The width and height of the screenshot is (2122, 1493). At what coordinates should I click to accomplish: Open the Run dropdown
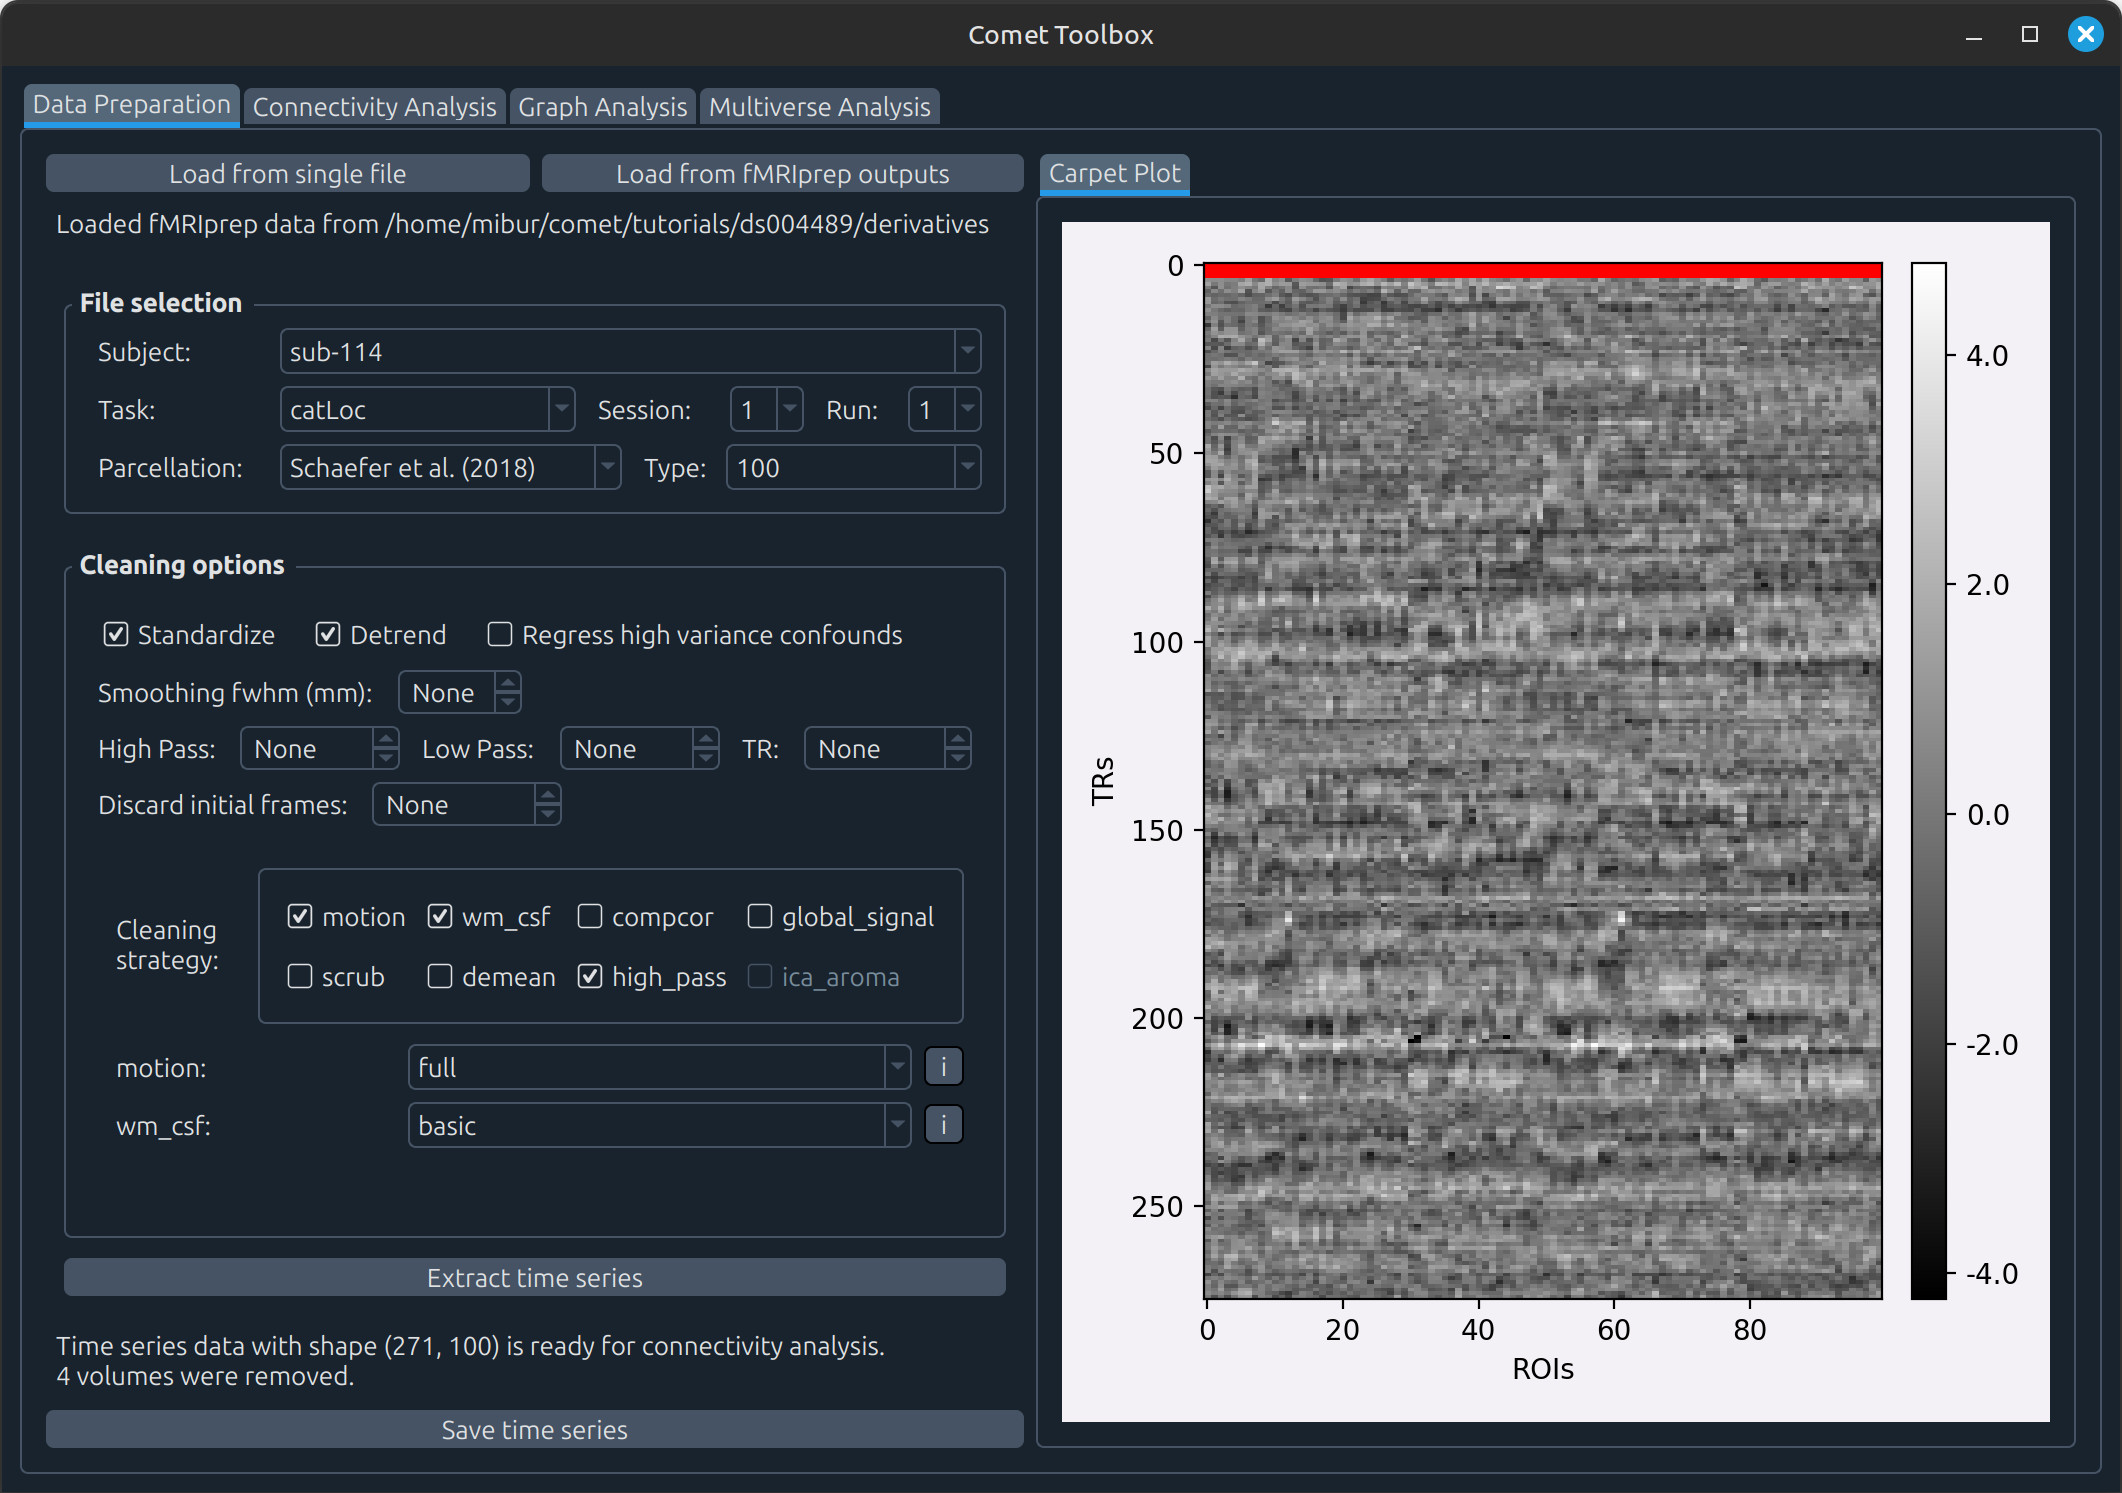click(x=944, y=410)
